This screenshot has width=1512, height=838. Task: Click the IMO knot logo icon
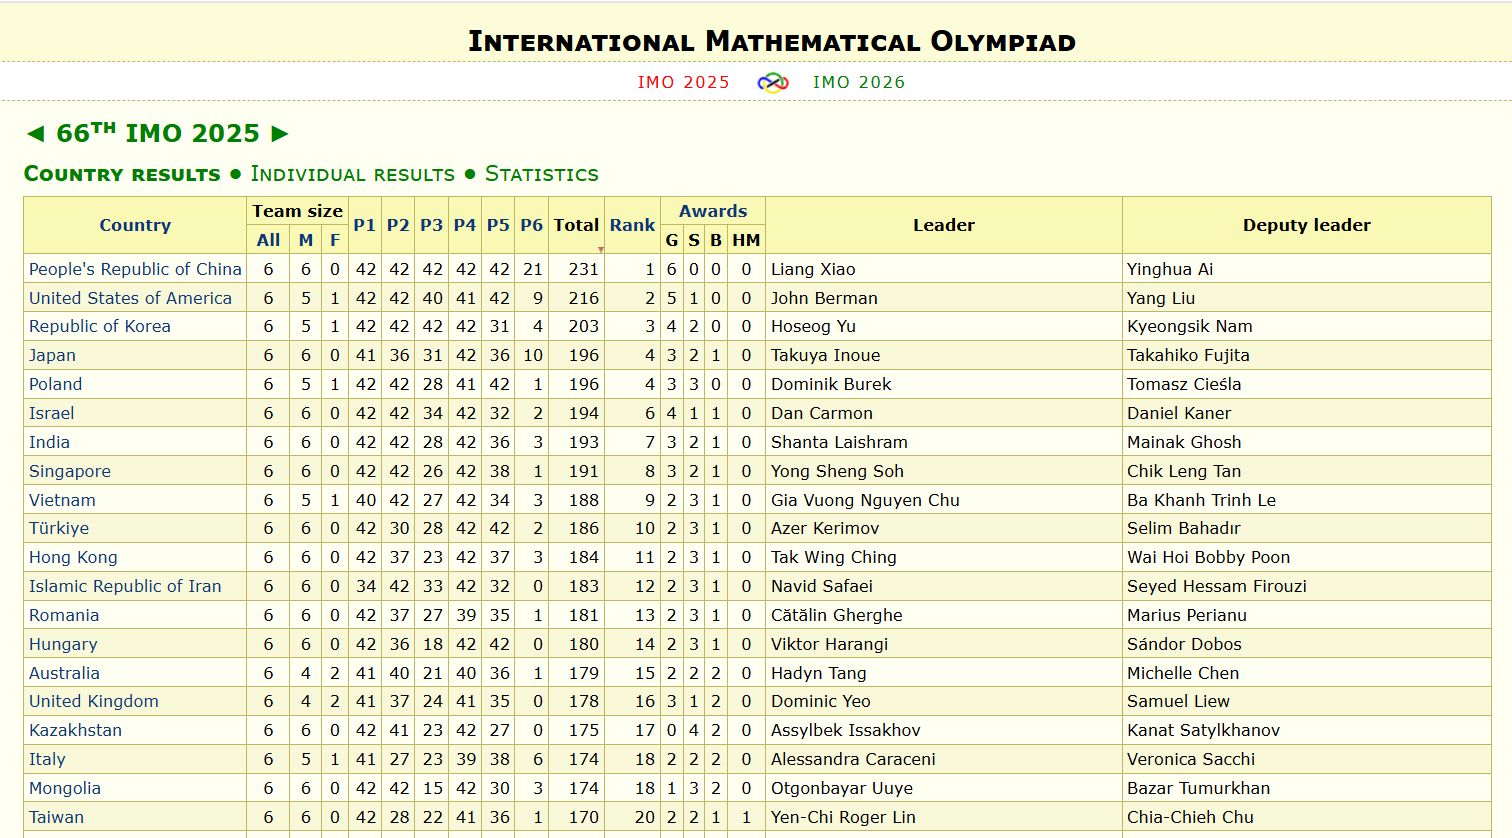pyautogui.click(x=772, y=83)
